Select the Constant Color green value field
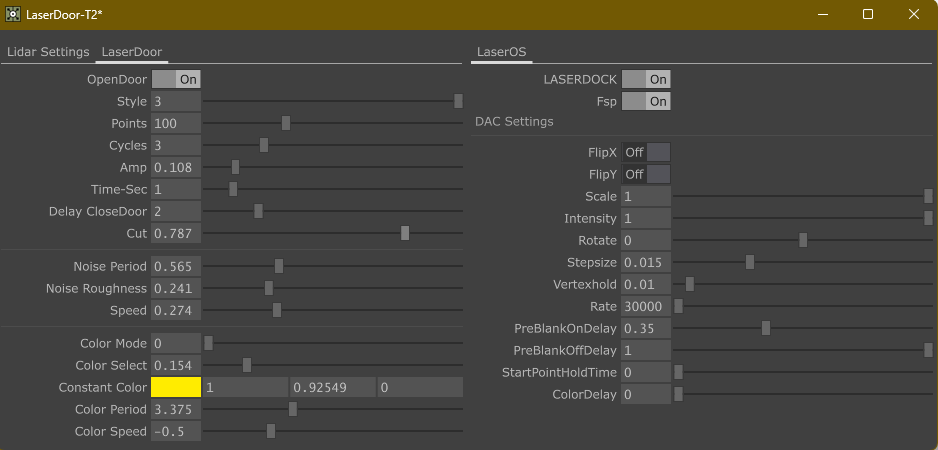The height and width of the screenshot is (450, 938). coord(333,388)
